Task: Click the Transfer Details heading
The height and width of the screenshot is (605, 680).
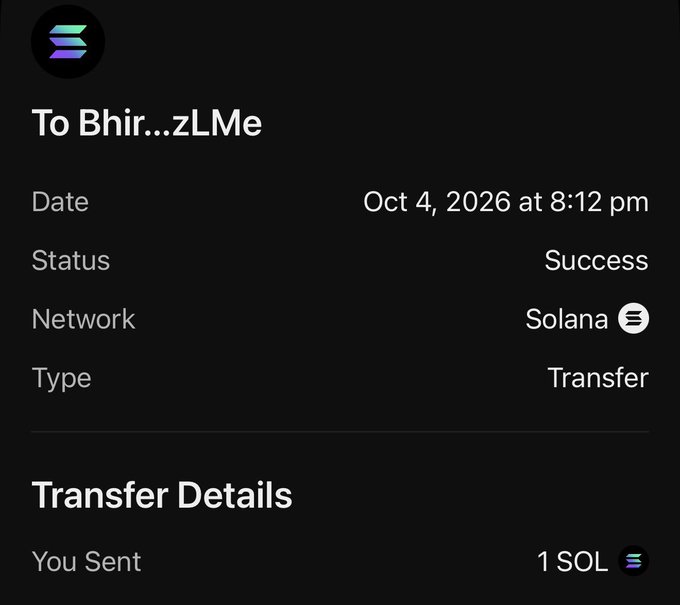Action: pos(162,495)
